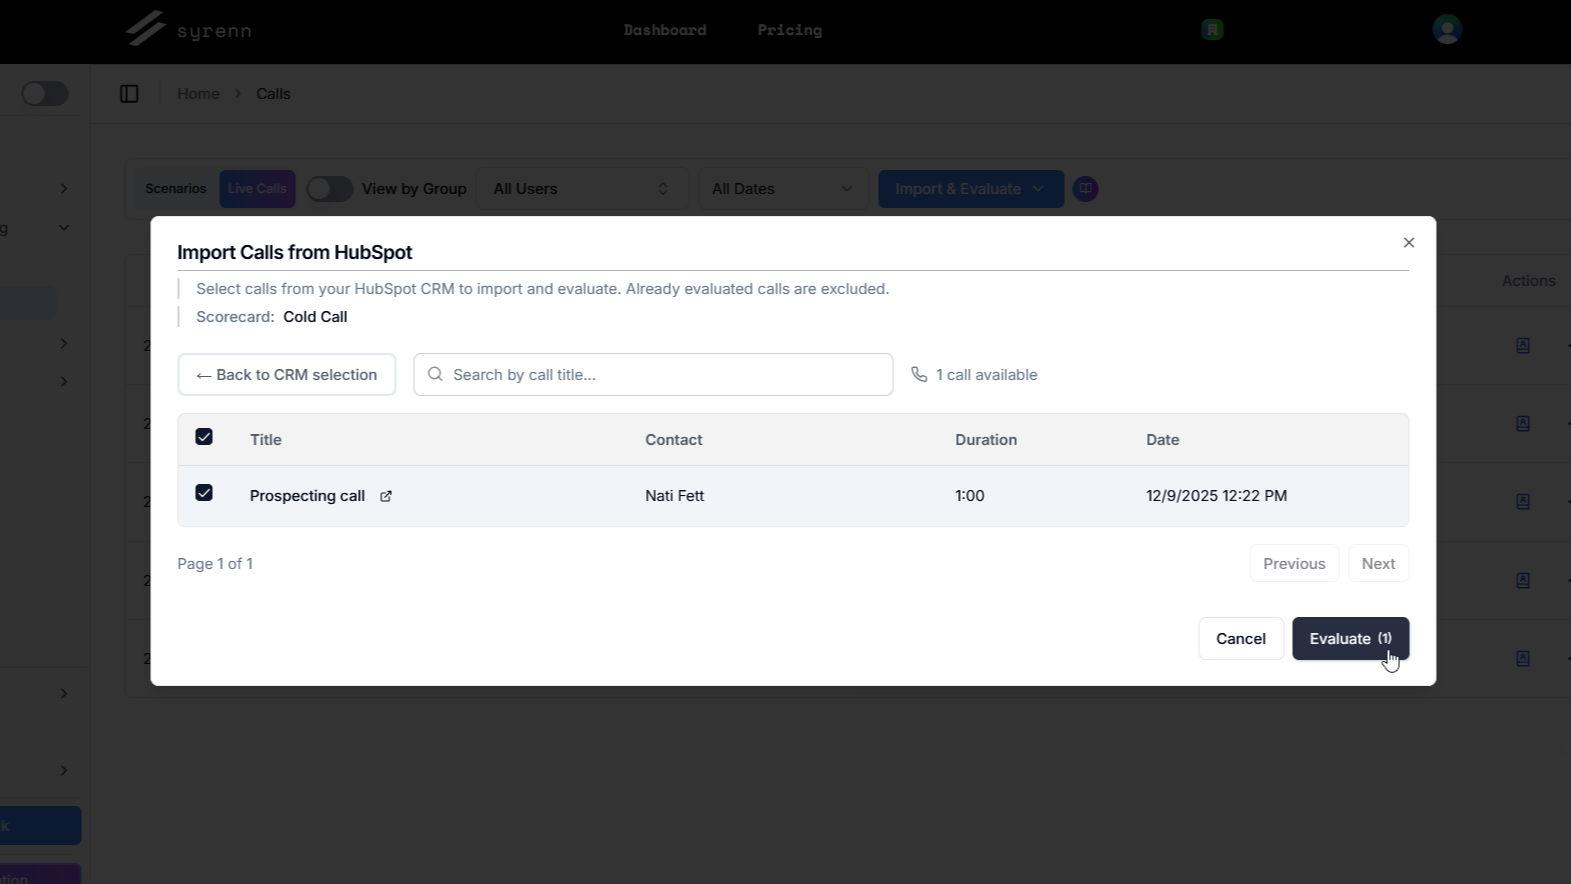
Task: Open the Dashboard menu item
Action: [x=665, y=30]
